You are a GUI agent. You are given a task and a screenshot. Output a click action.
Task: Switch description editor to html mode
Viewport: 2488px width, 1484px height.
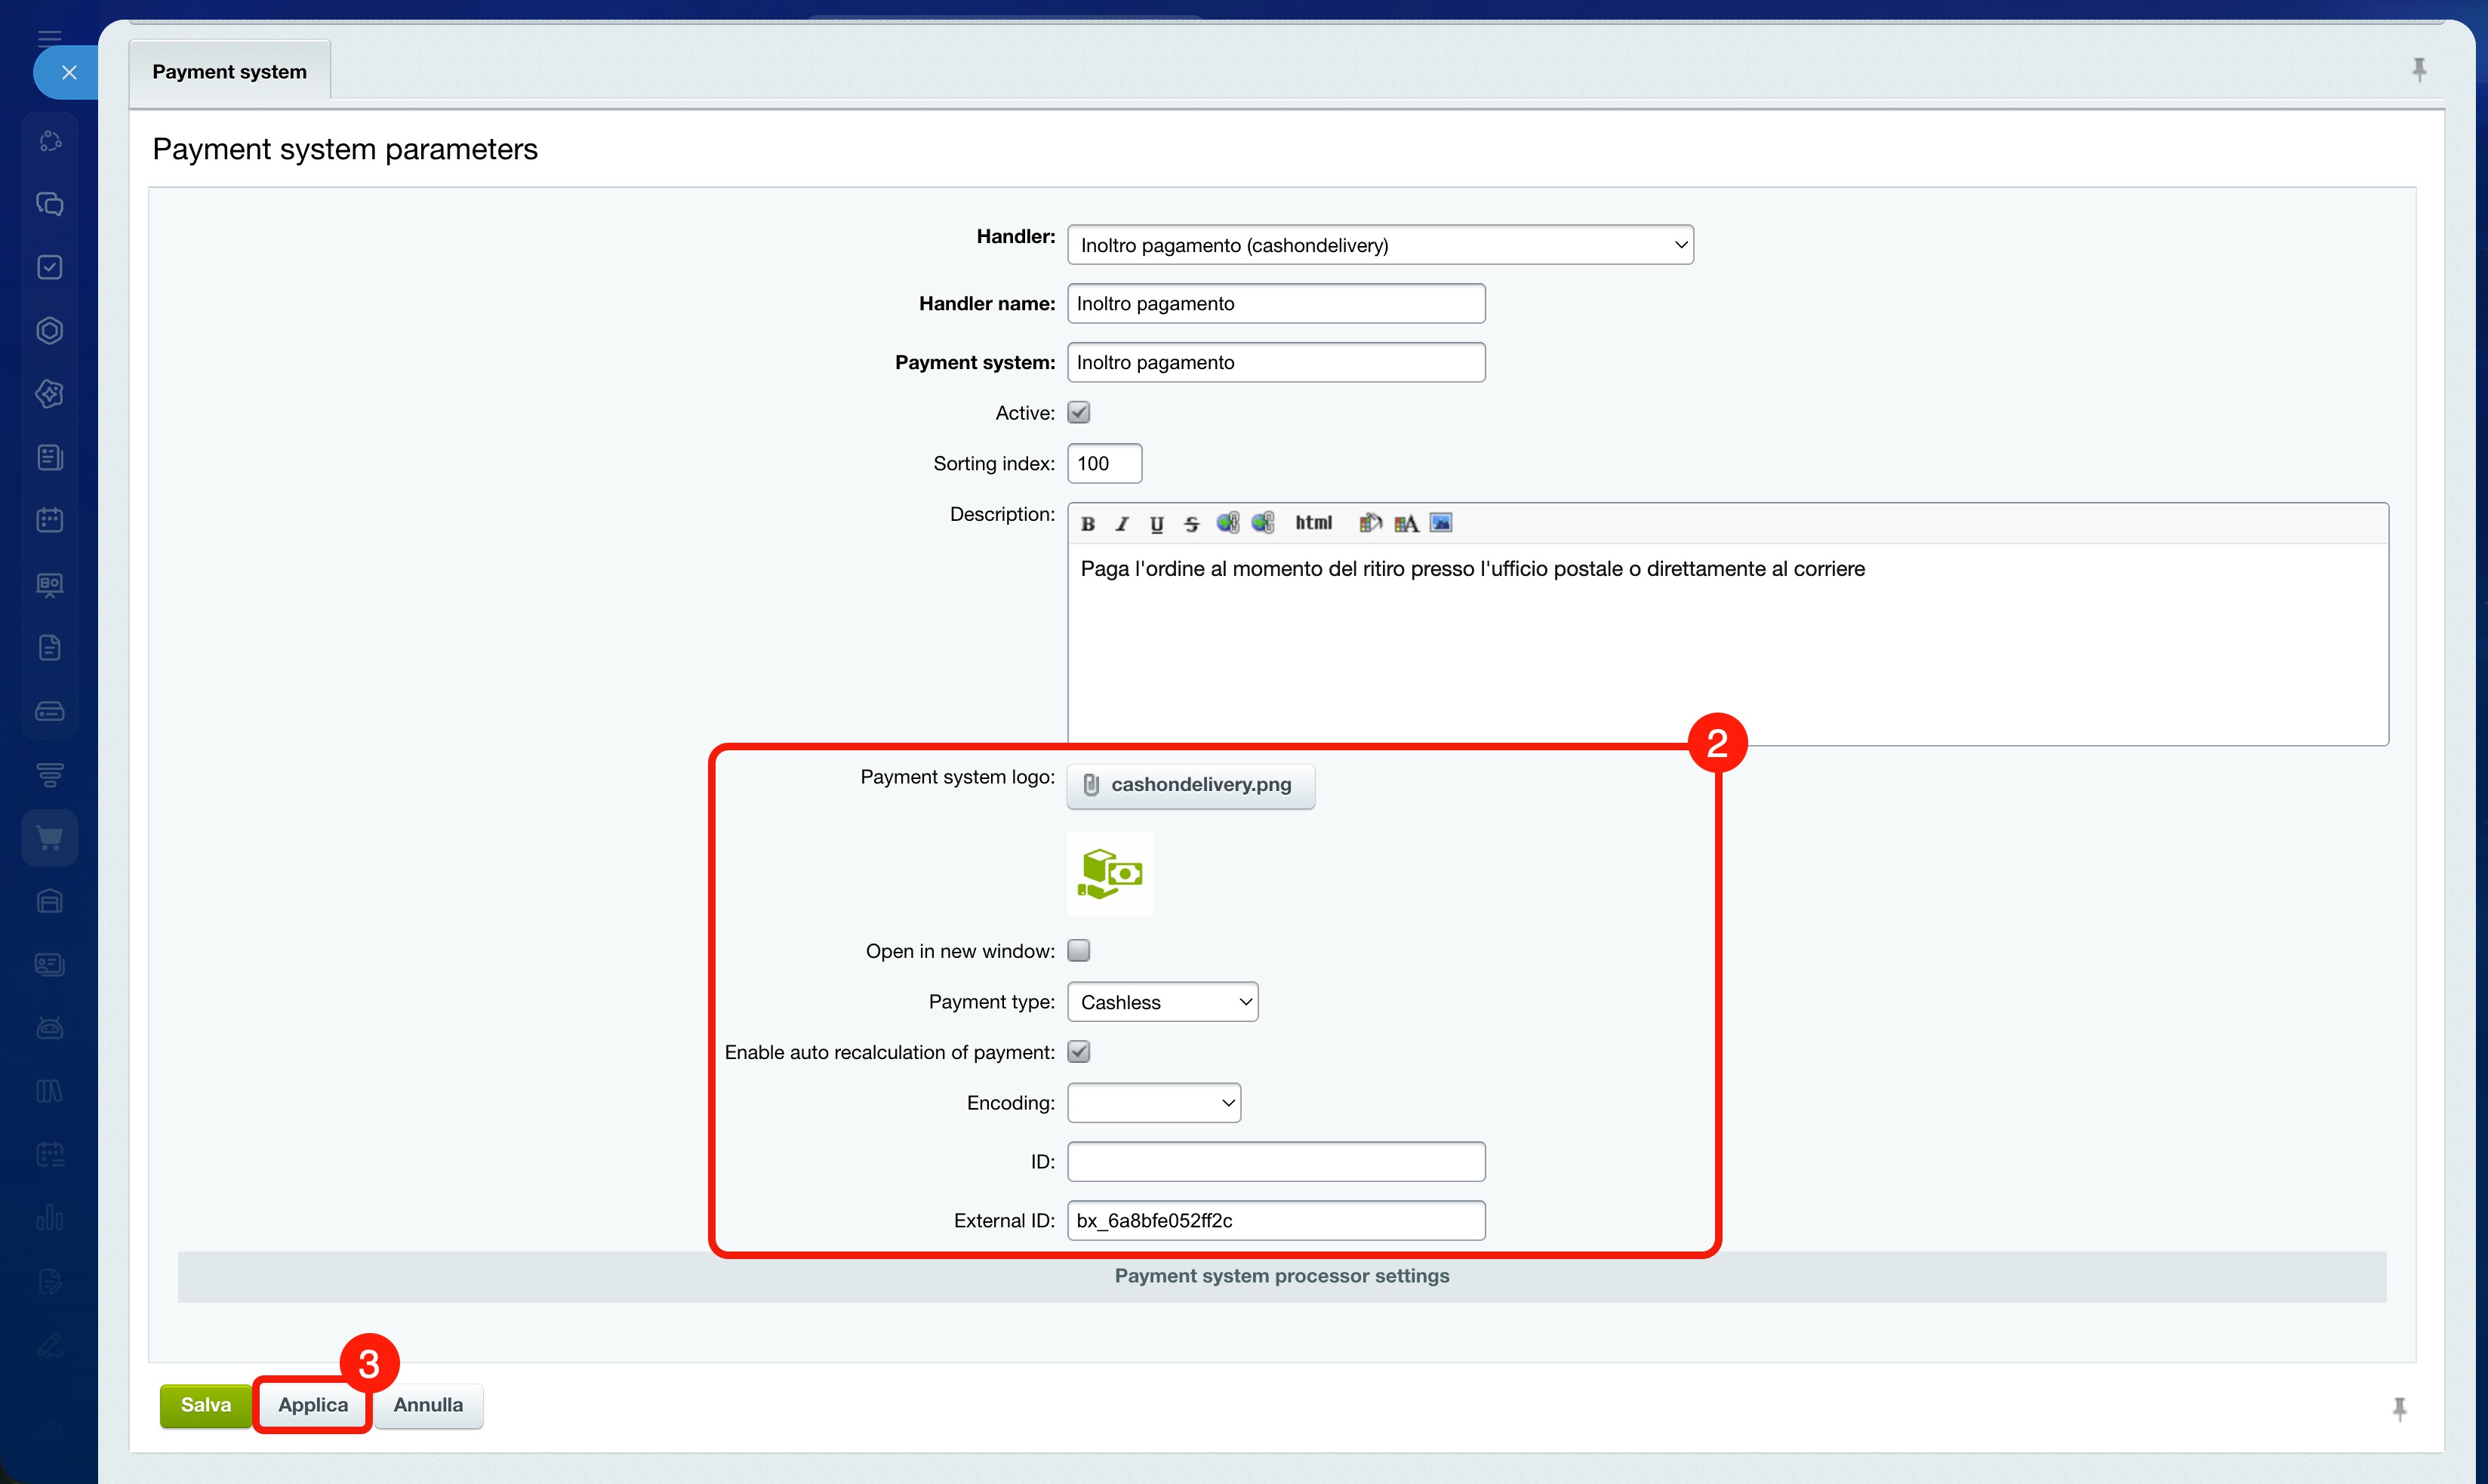coord(1313,522)
